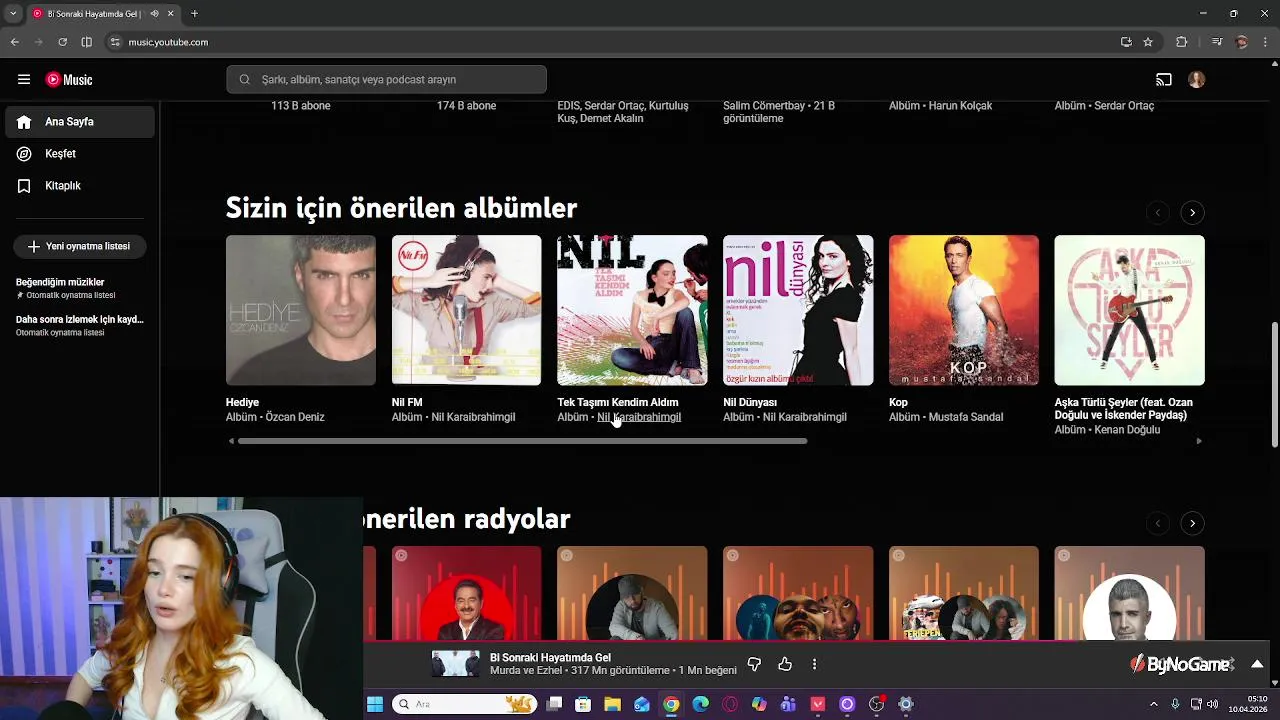Open the Nil FM album cover
The width and height of the screenshot is (1280, 720).
click(466, 310)
